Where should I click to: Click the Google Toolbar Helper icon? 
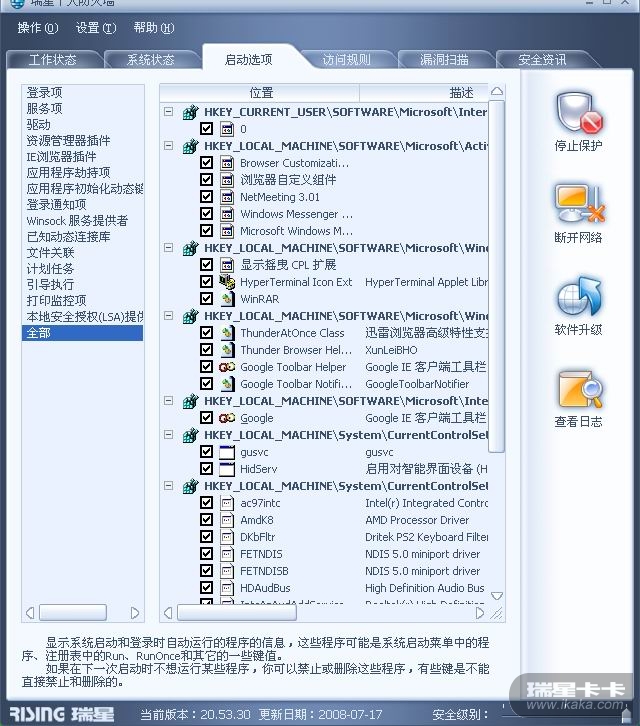click(227, 367)
